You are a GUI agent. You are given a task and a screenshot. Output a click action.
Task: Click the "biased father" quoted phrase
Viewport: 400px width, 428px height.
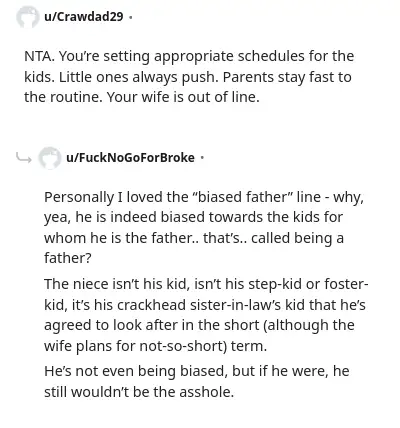click(x=242, y=197)
